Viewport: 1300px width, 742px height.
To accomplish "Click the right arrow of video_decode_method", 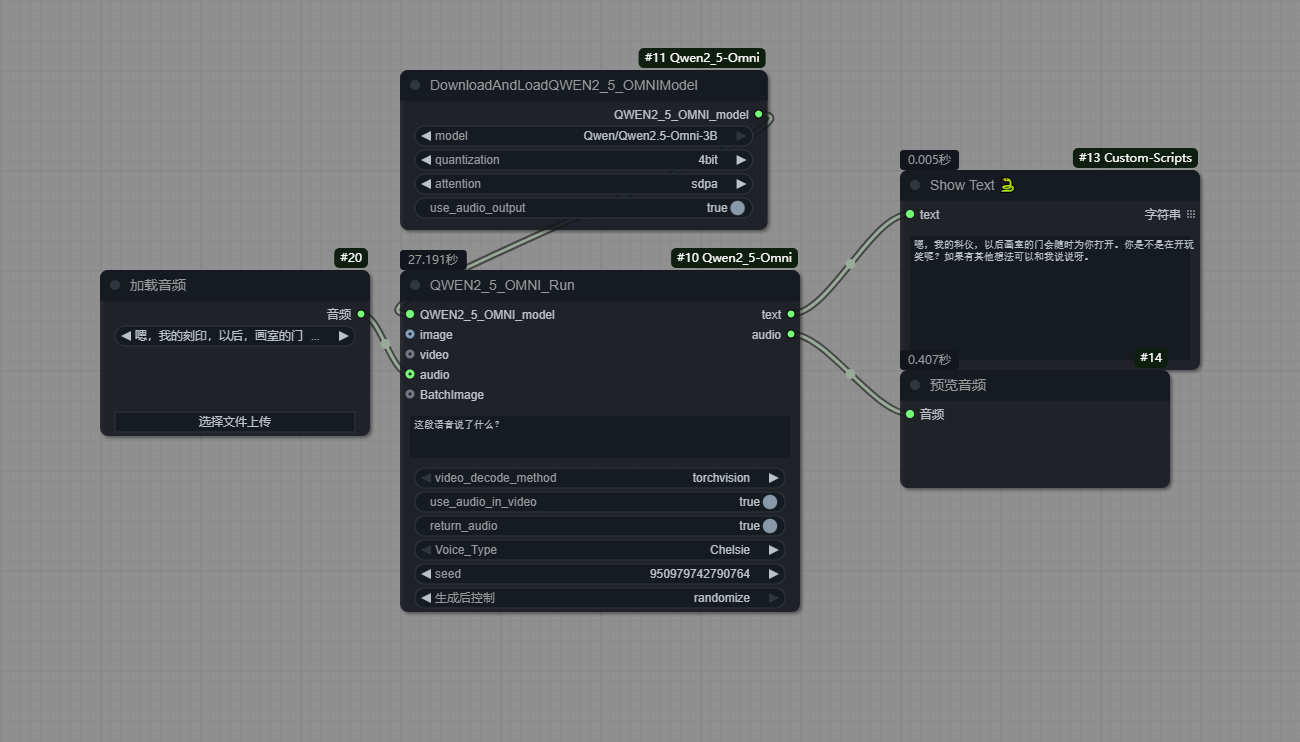I will tap(773, 478).
